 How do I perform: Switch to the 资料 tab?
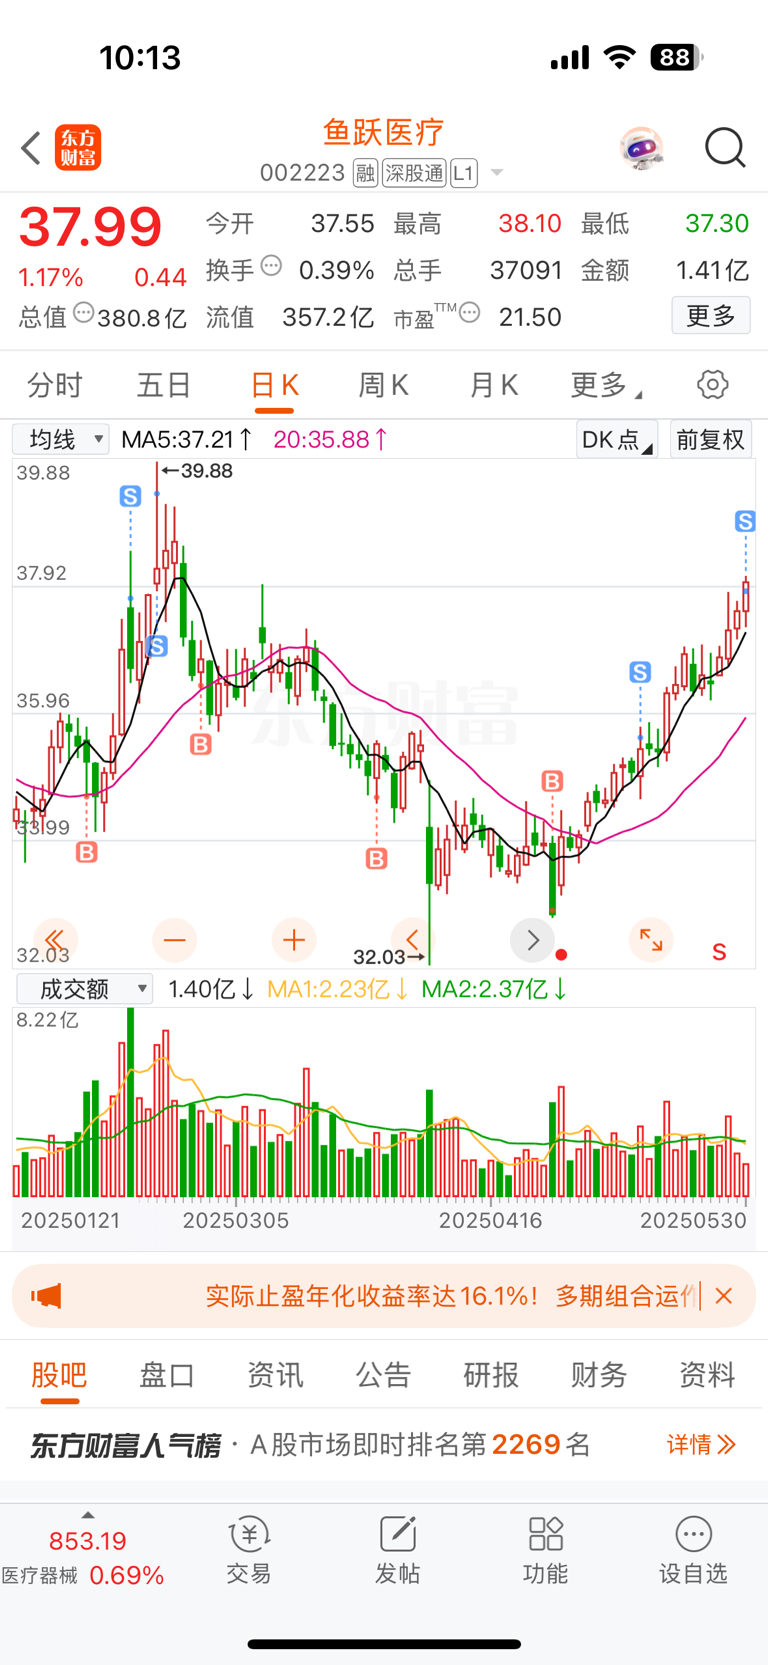click(x=707, y=1375)
